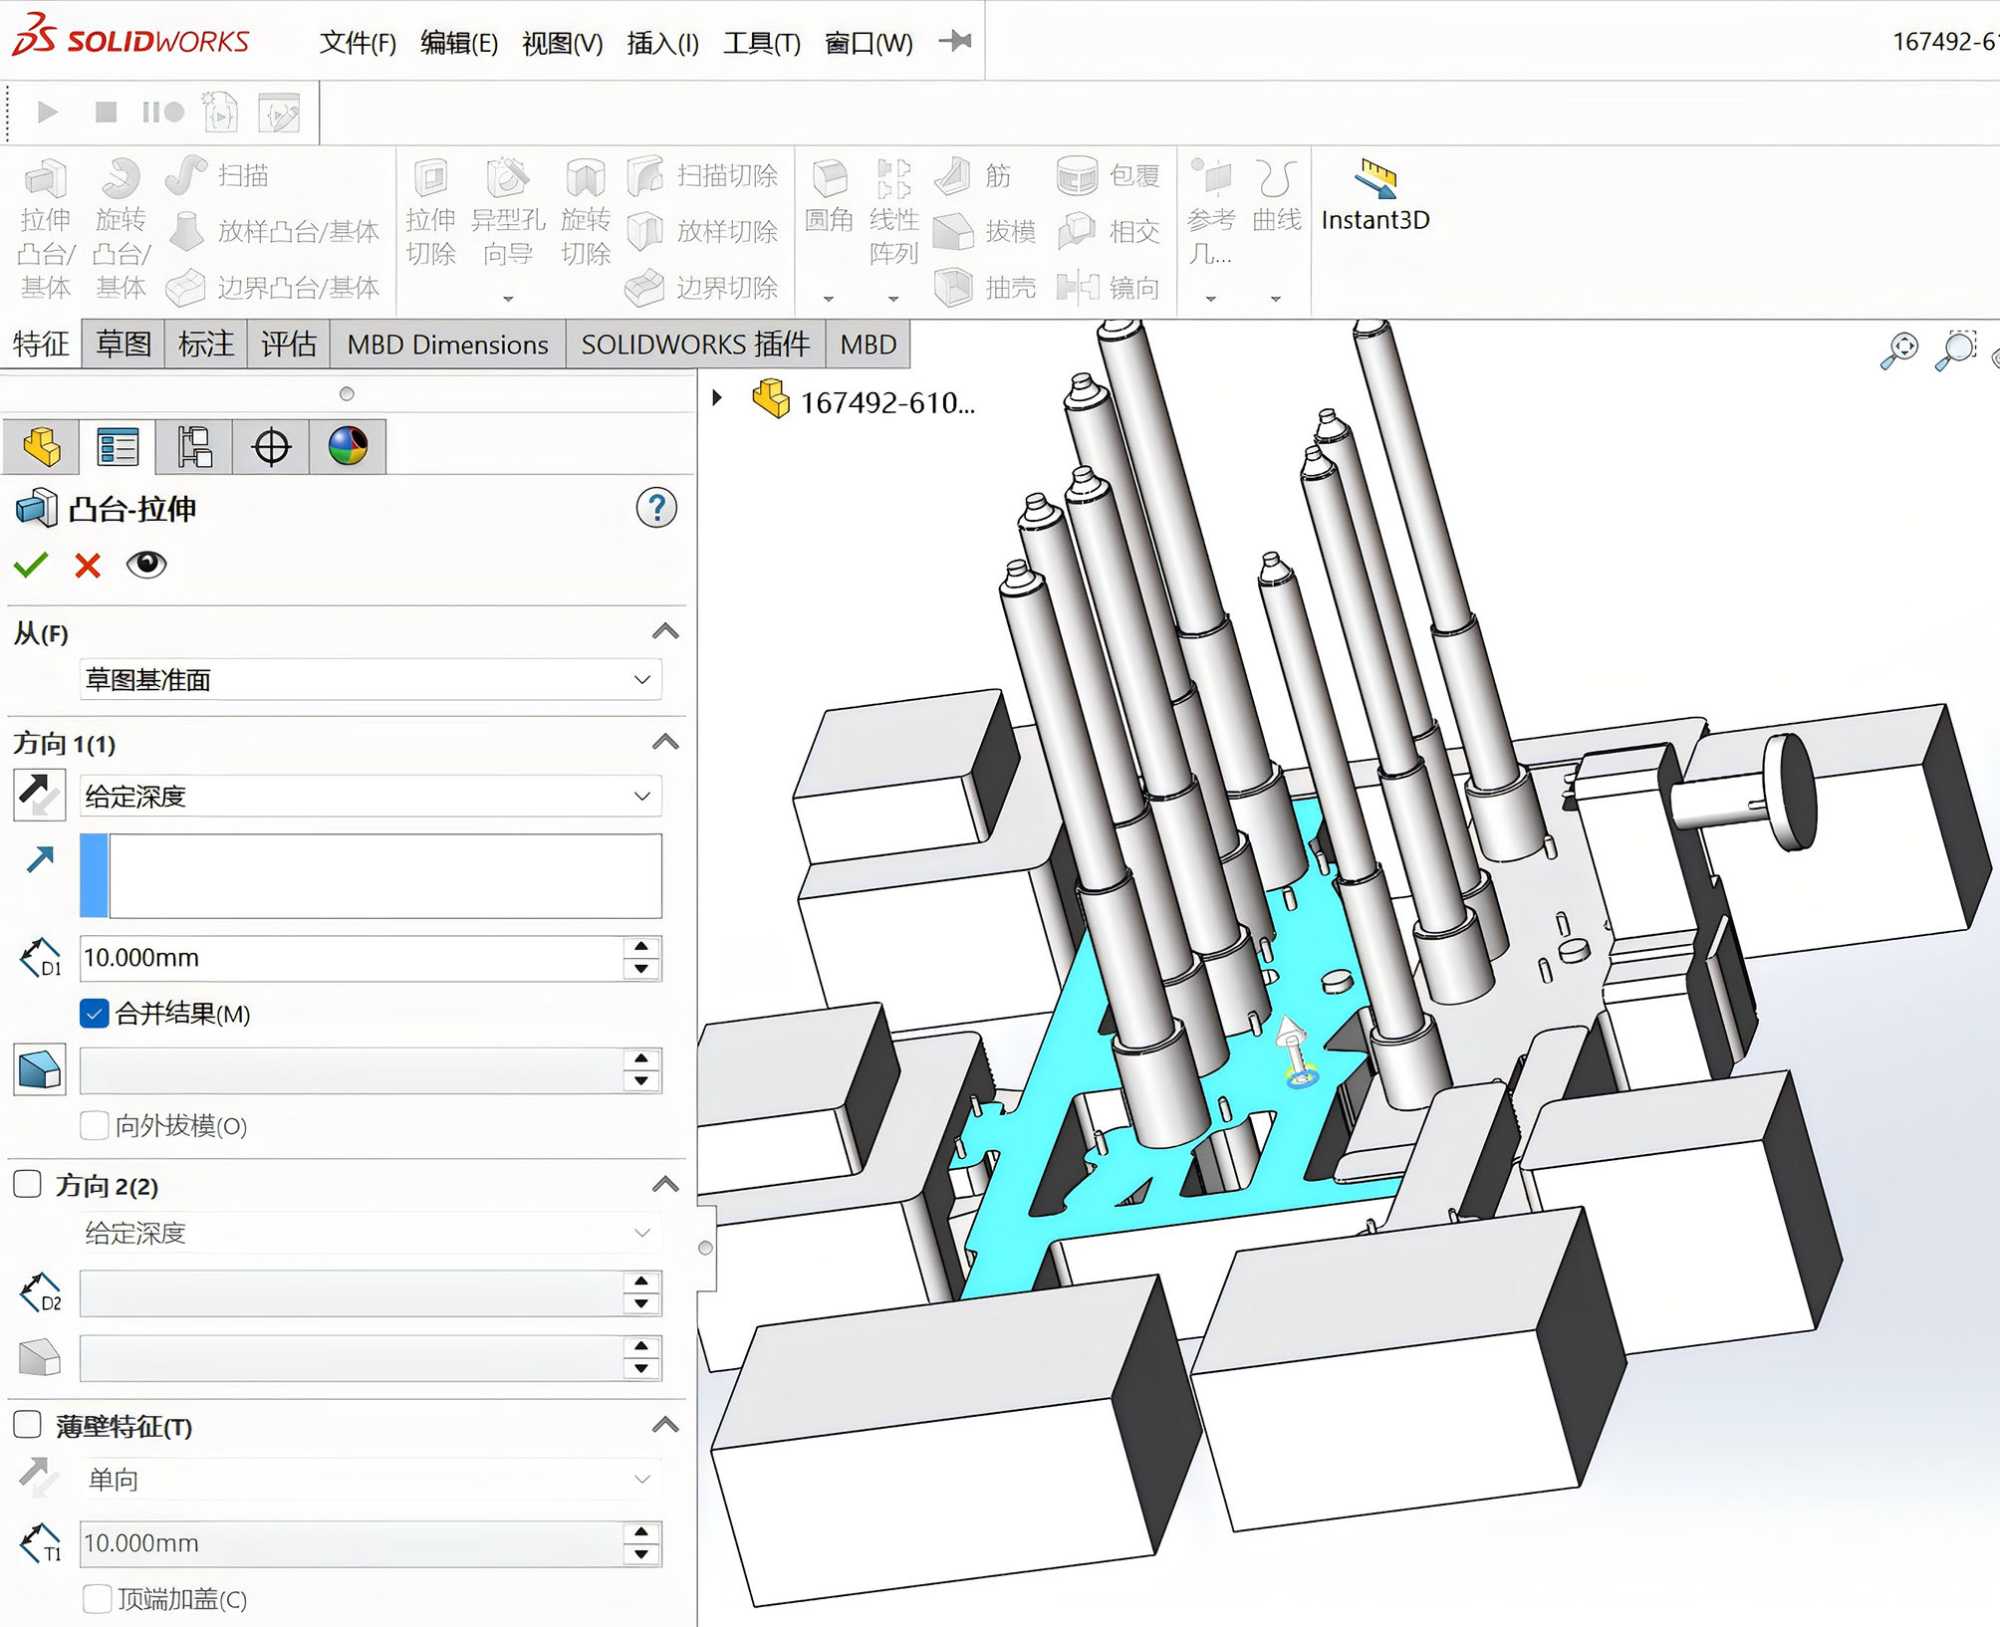Click the Instant3D ruler icon
Image resolution: width=2000 pixels, height=1627 pixels.
(1376, 178)
